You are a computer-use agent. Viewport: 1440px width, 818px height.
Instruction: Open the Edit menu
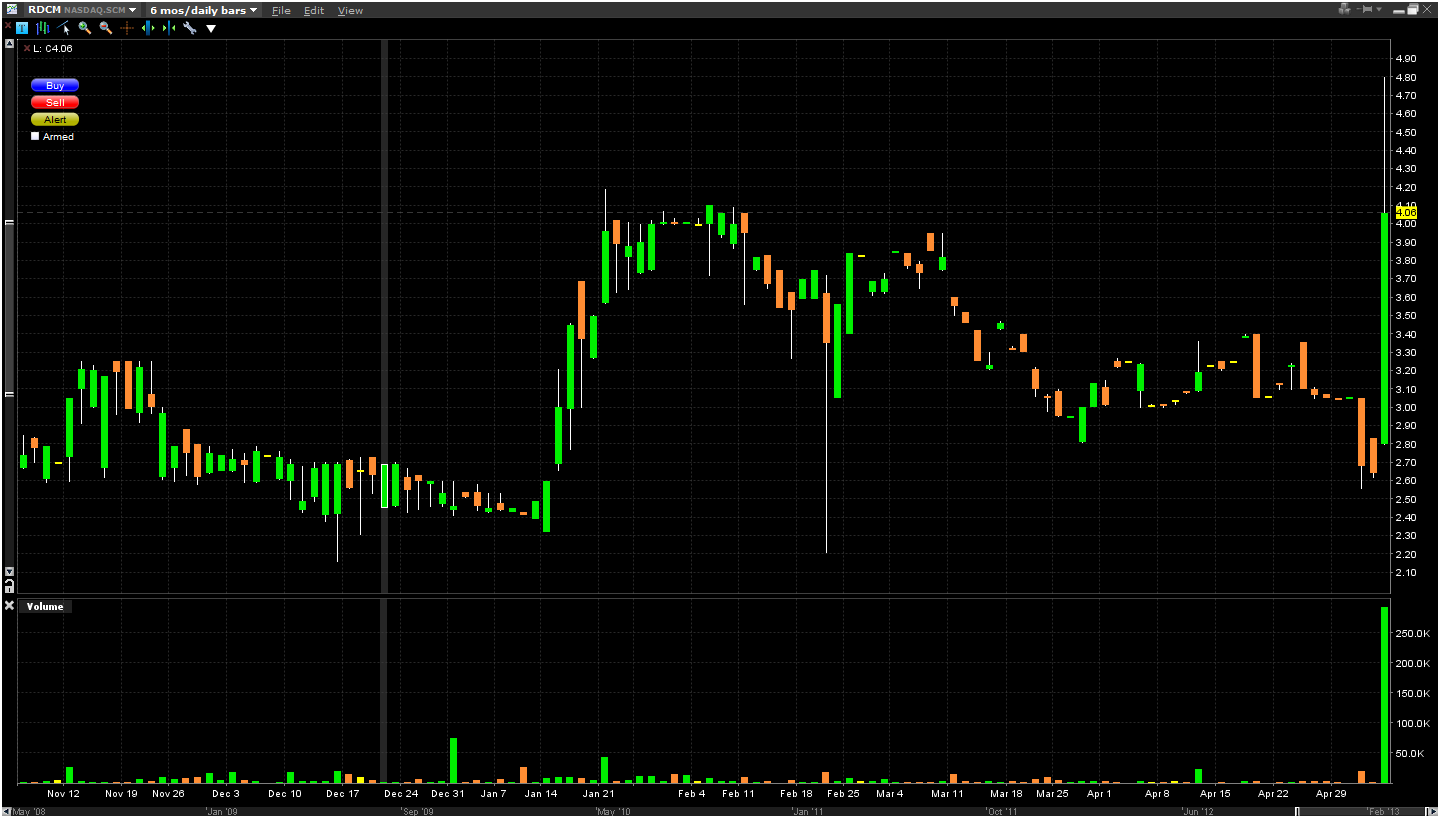click(x=314, y=10)
